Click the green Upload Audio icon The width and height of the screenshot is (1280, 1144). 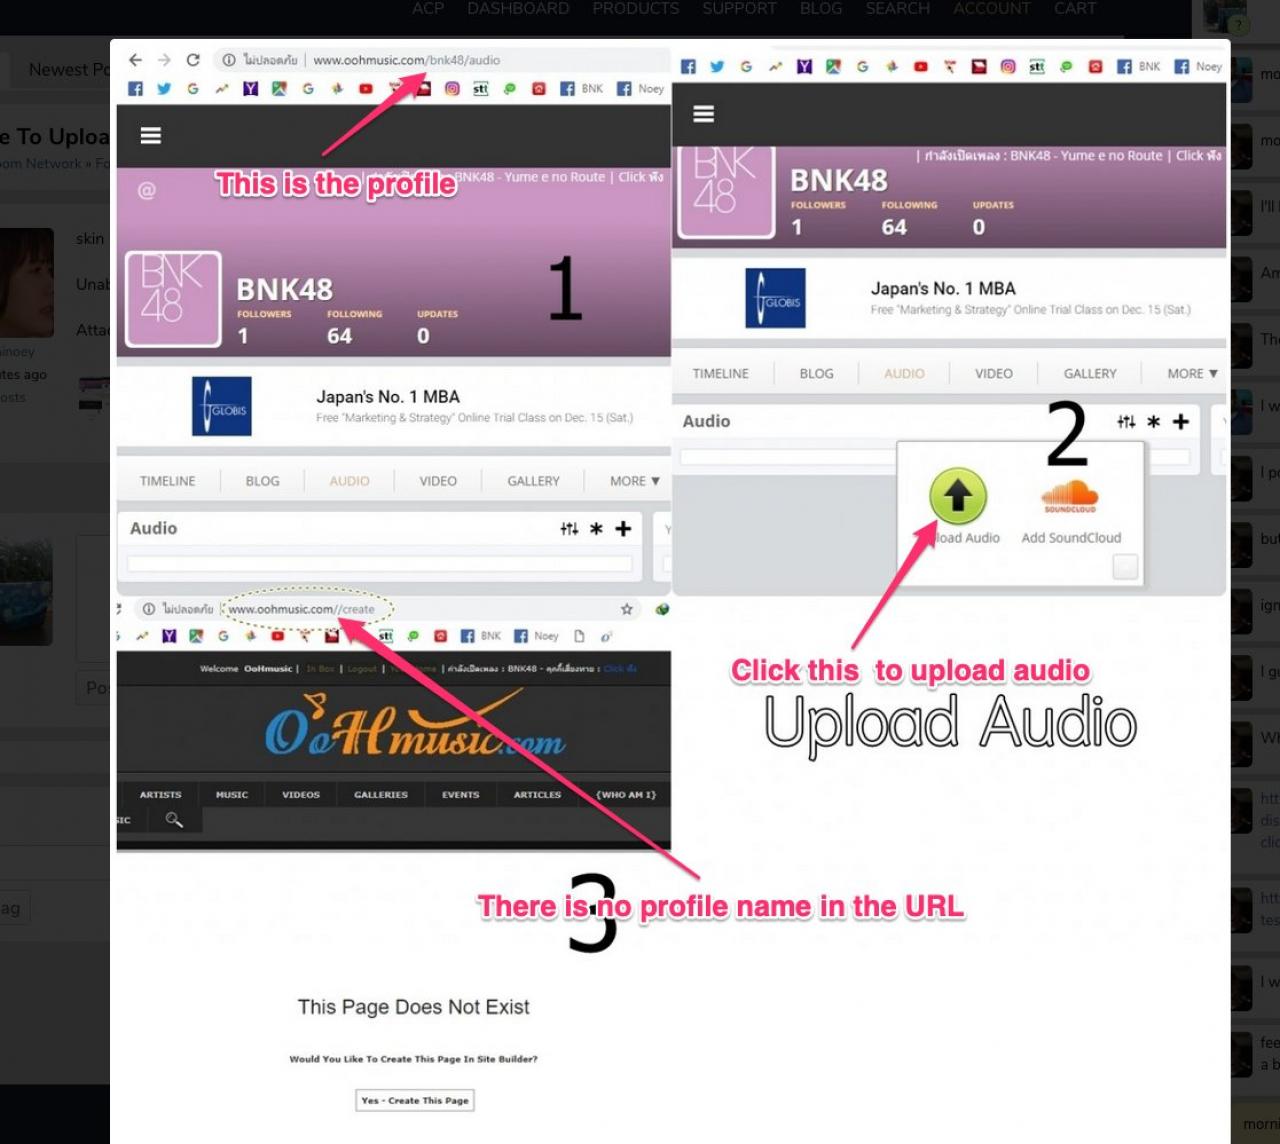point(958,496)
